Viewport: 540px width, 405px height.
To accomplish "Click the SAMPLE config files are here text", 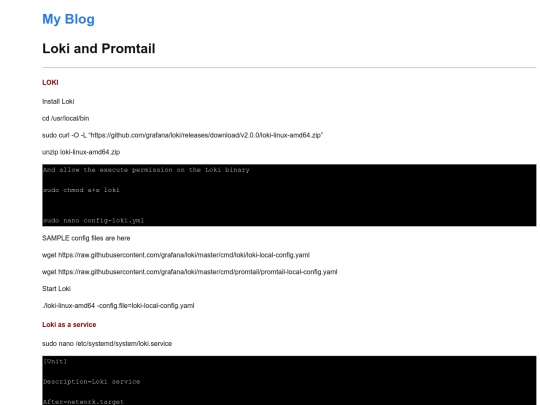I will (86, 238).
